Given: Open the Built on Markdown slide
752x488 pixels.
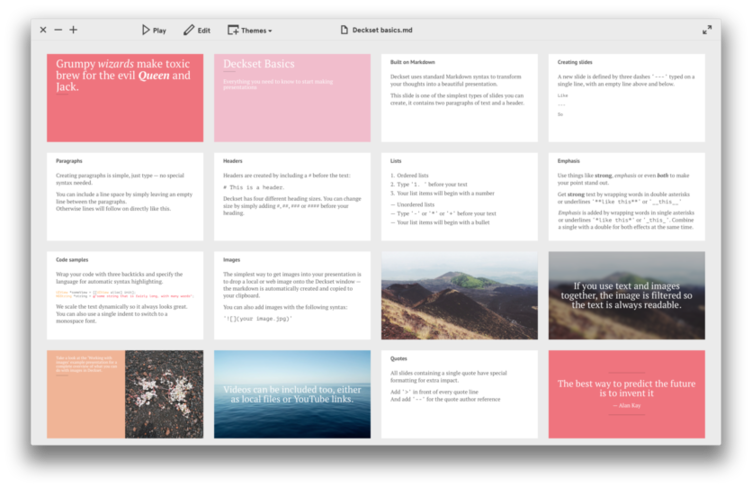Looking at the screenshot, I should tap(459, 97).
